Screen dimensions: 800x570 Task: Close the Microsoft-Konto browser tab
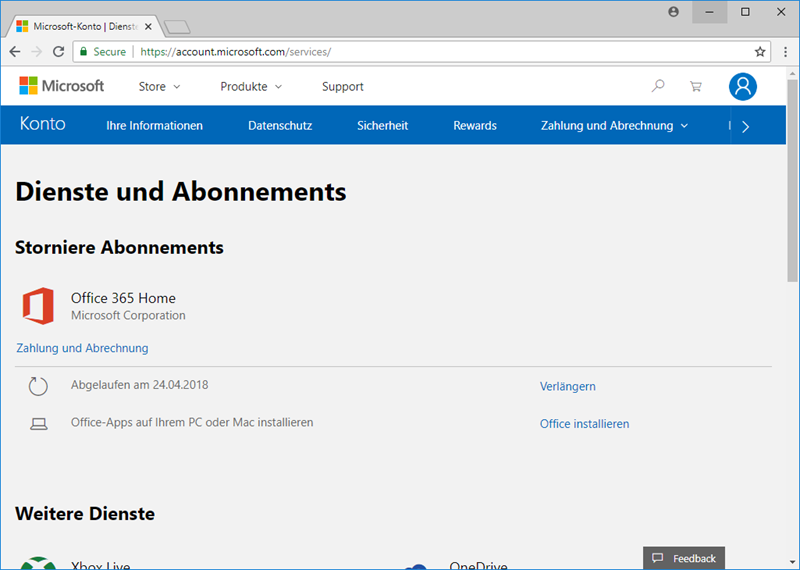click(148, 27)
